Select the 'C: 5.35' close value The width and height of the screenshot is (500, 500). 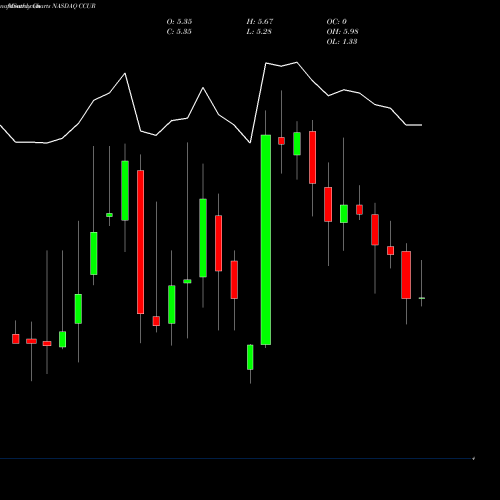(x=179, y=31)
